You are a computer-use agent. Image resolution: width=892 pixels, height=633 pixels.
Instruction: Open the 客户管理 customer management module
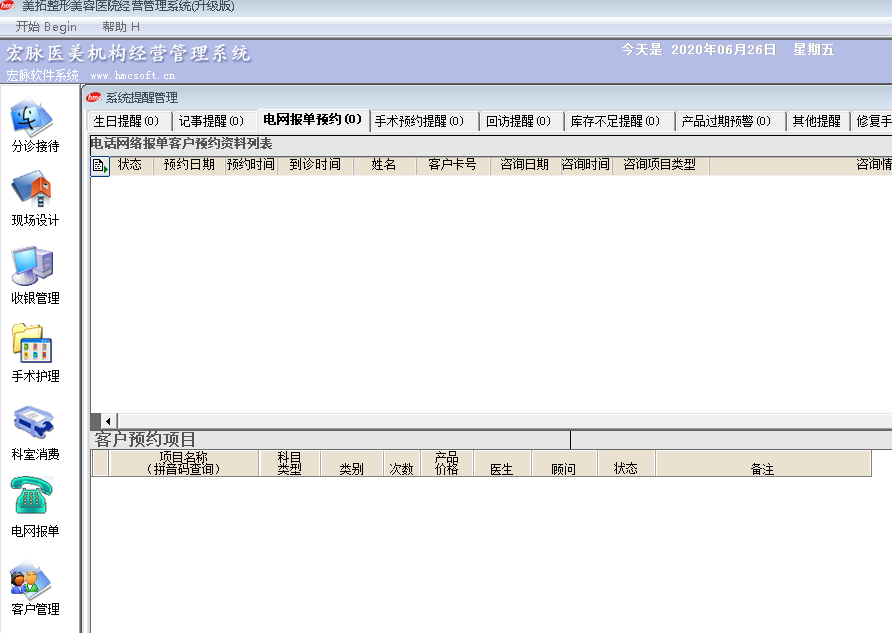point(29,580)
